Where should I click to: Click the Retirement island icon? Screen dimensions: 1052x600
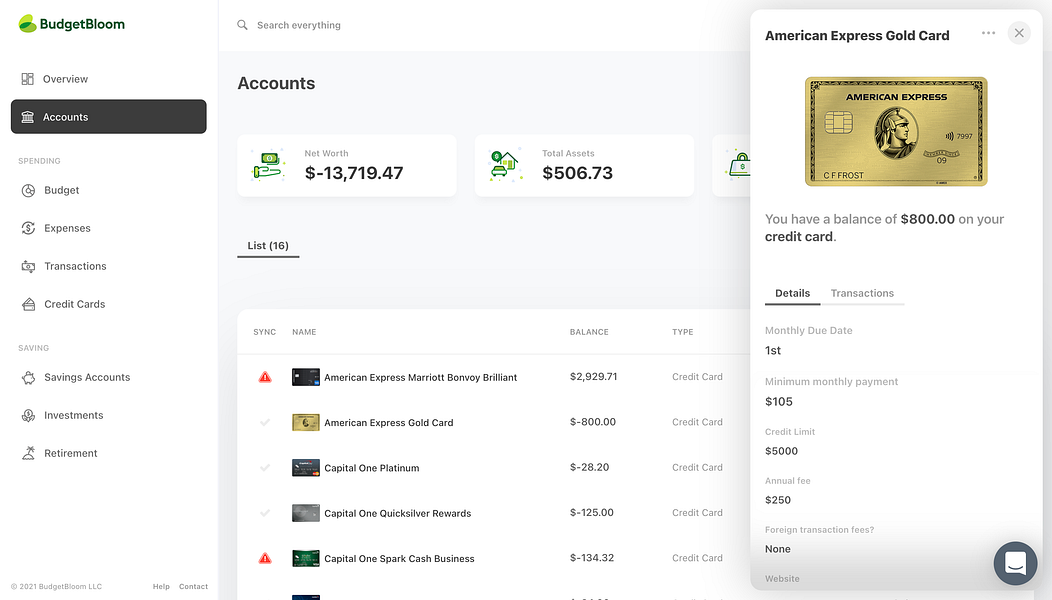[x=28, y=454]
